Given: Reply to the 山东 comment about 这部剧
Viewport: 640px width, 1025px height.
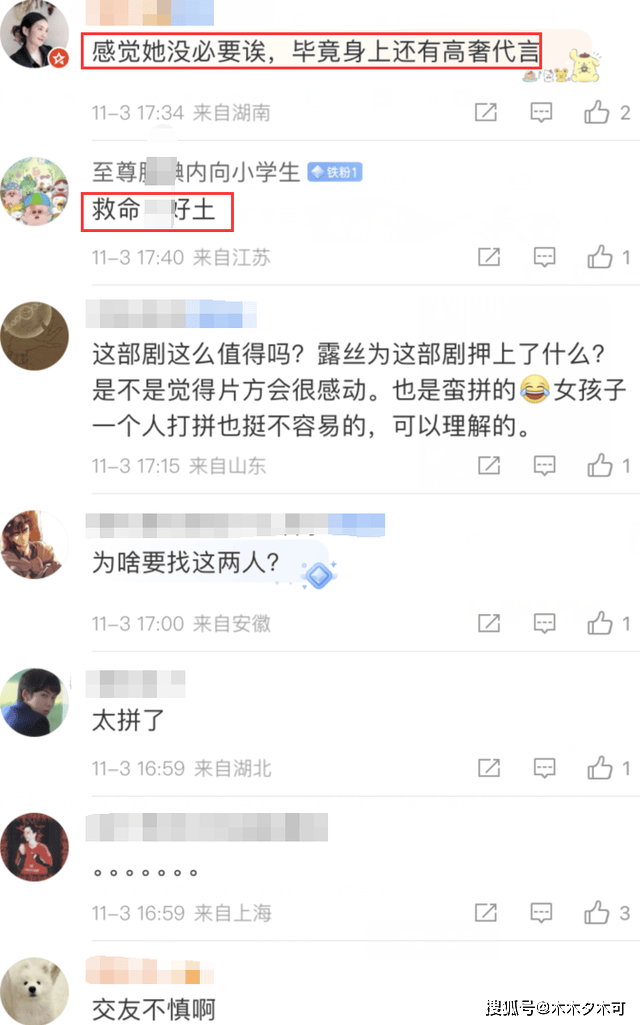Looking at the screenshot, I should pyautogui.click(x=545, y=465).
